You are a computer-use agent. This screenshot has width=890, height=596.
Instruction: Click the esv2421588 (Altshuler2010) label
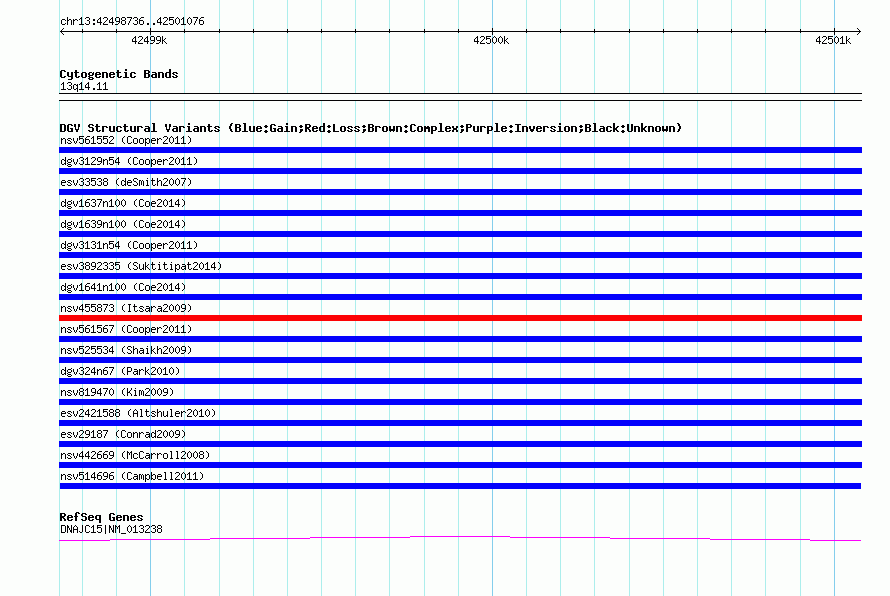[138, 413]
